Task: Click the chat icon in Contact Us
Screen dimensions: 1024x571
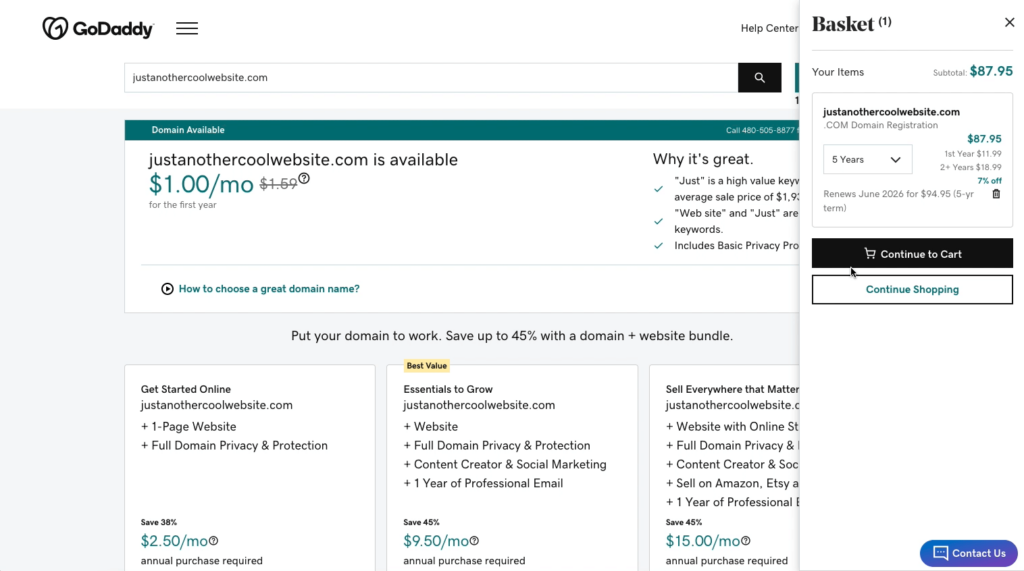Action: click(940, 553)
